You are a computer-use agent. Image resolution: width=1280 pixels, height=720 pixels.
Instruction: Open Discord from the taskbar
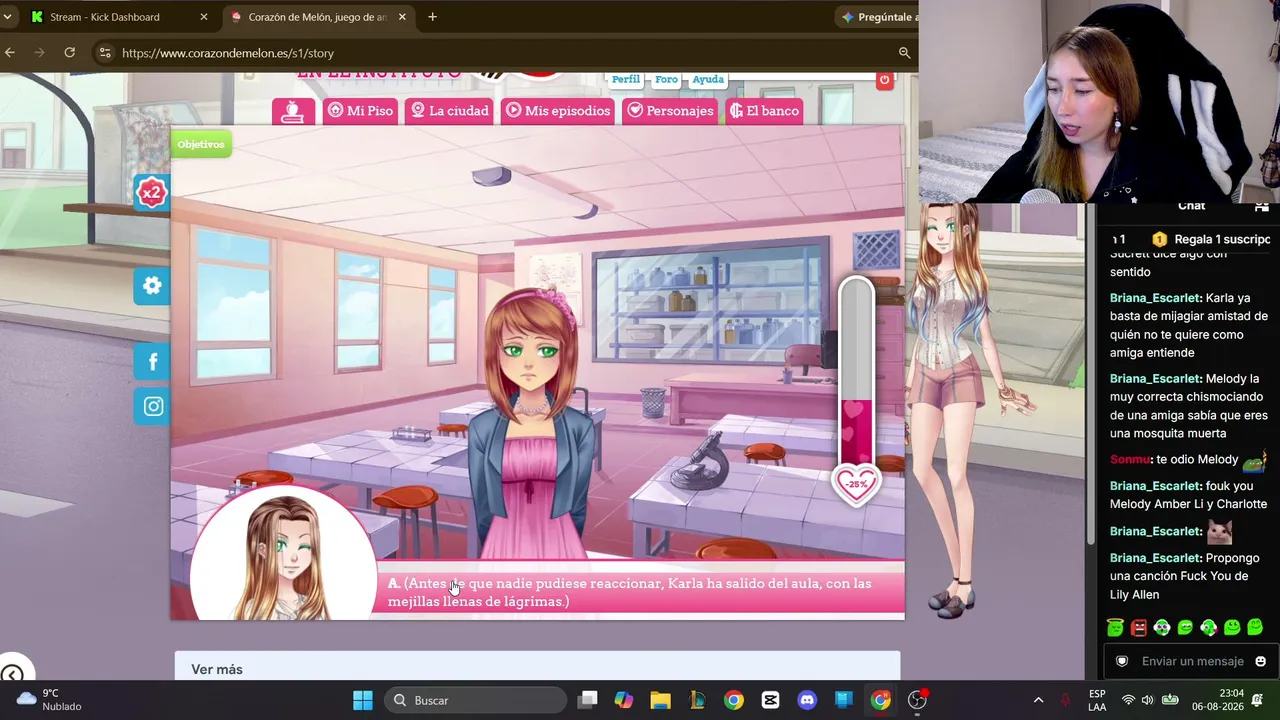(x=807, y=700)
